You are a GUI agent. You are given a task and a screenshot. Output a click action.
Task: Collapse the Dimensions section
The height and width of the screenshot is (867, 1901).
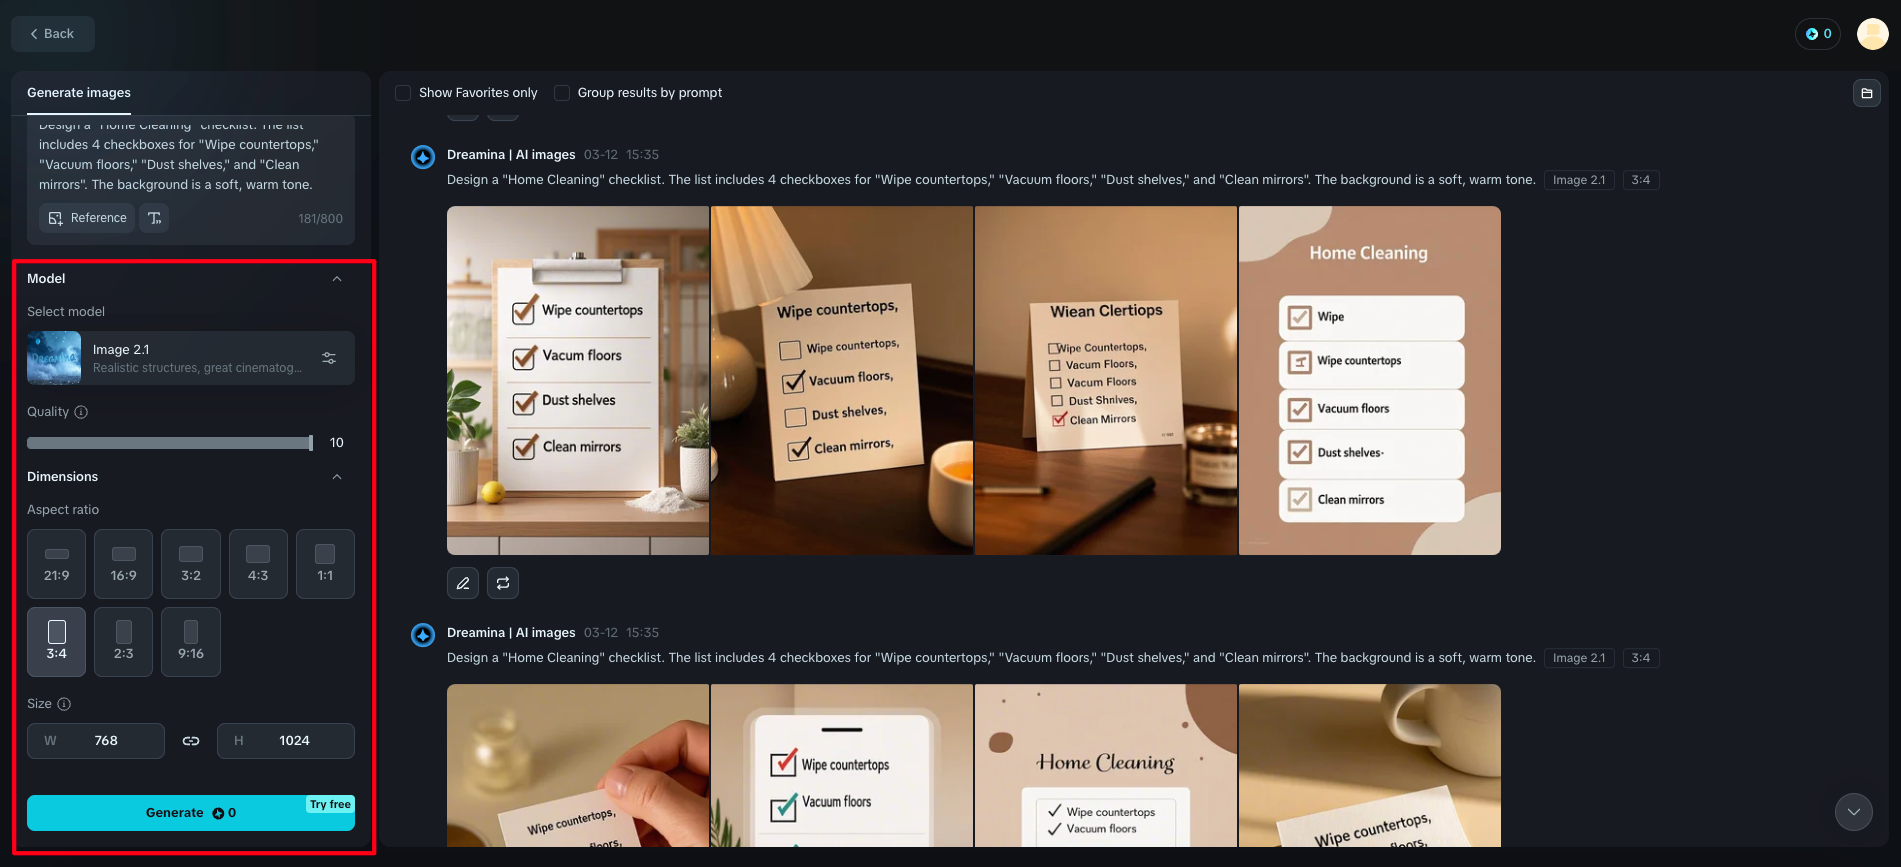click(337, 477)
